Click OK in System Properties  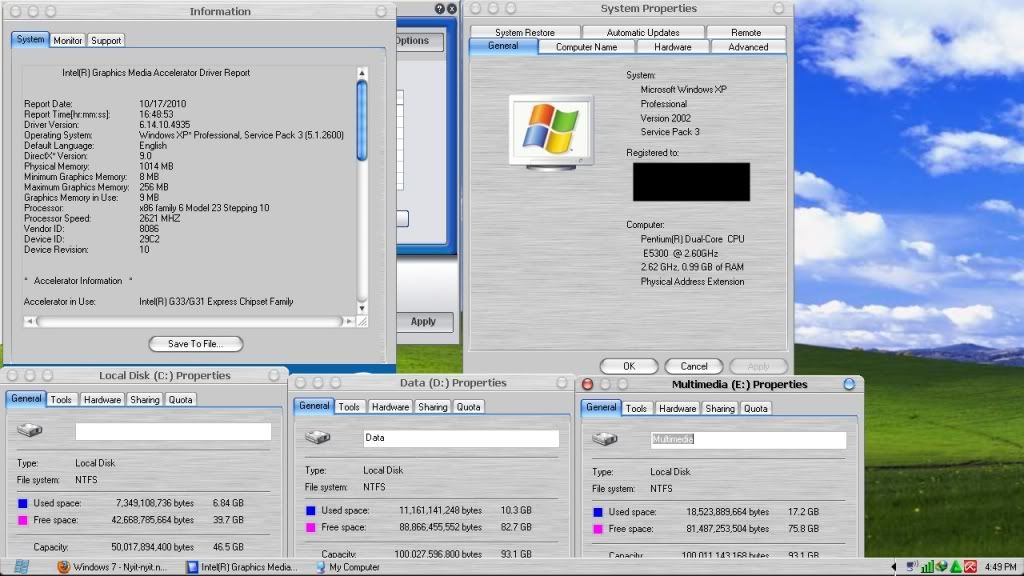coord(629,366)
